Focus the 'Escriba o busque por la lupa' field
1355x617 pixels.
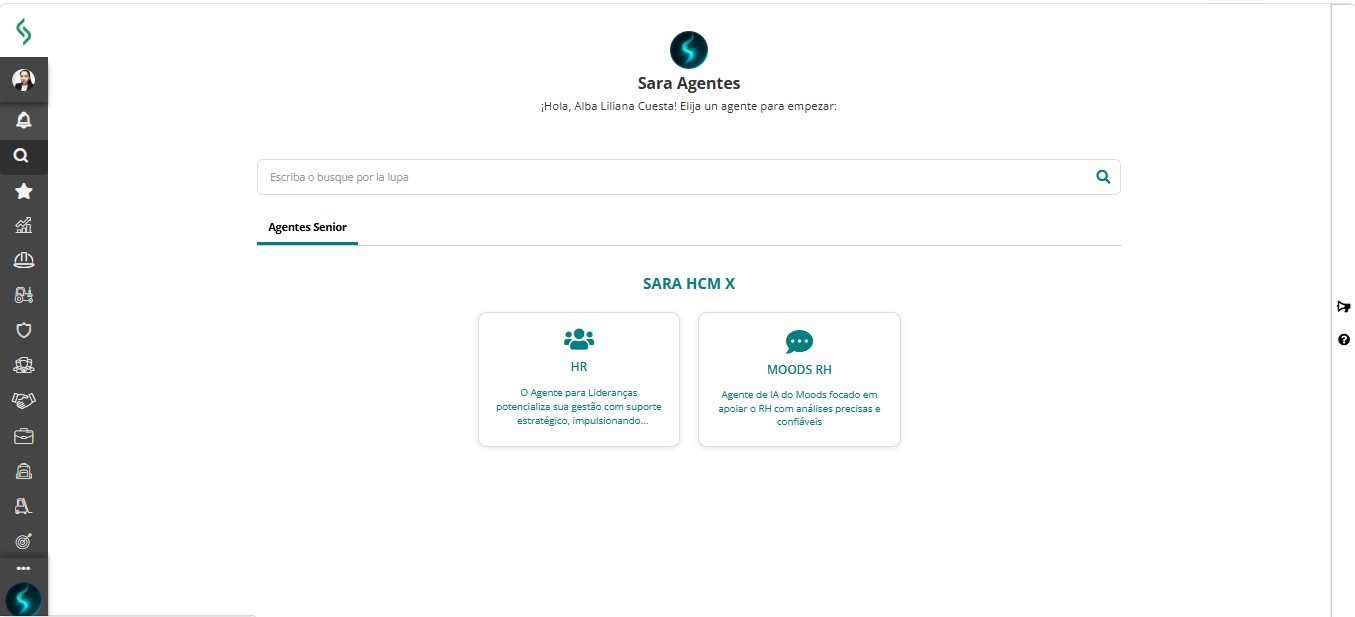688,177
